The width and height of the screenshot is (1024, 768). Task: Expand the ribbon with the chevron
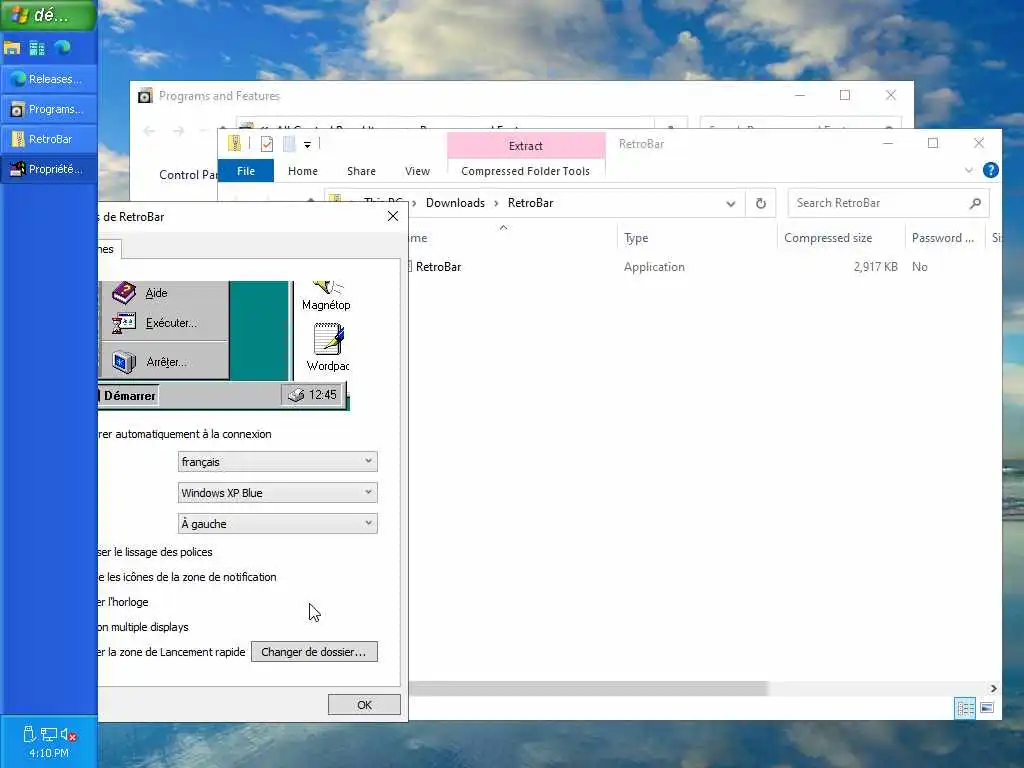pyautogui.click(x=968, y=170)
